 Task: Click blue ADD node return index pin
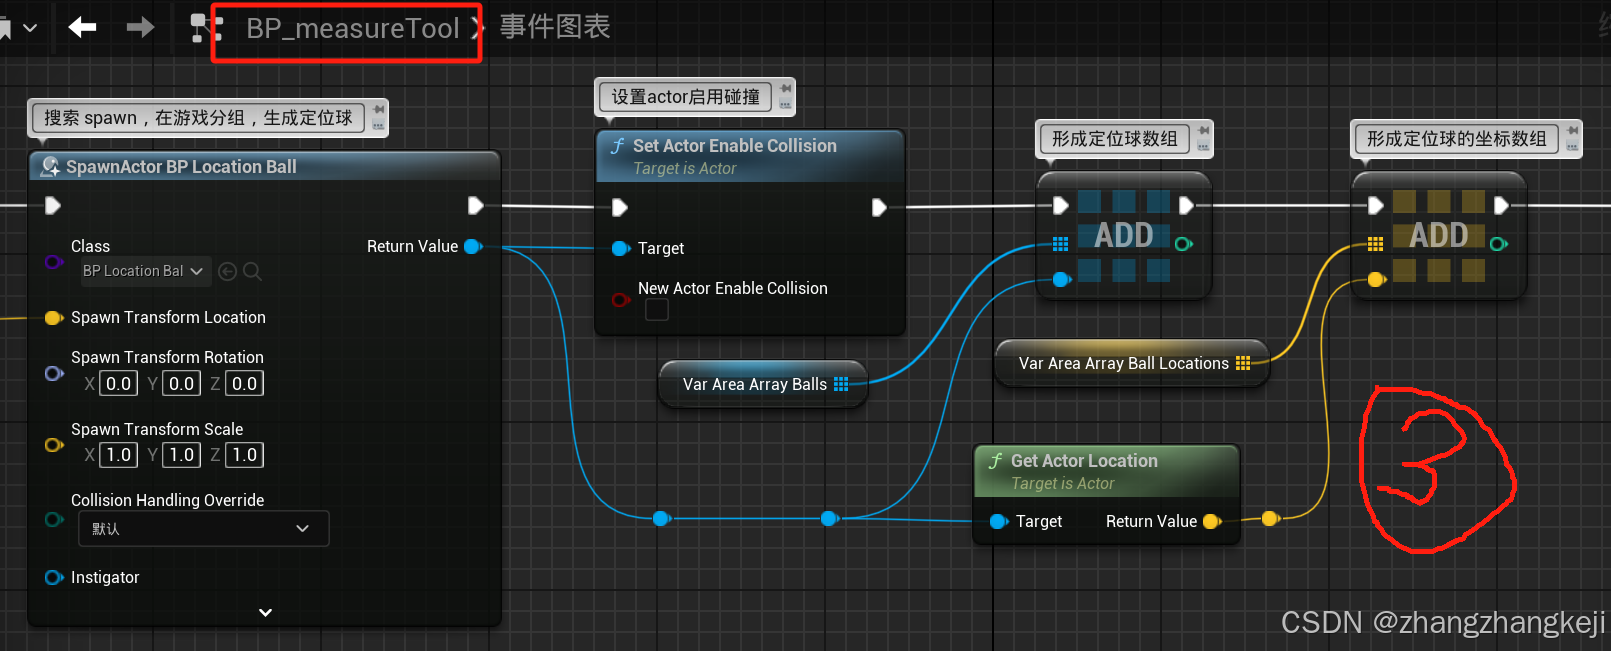[1184, 244]
